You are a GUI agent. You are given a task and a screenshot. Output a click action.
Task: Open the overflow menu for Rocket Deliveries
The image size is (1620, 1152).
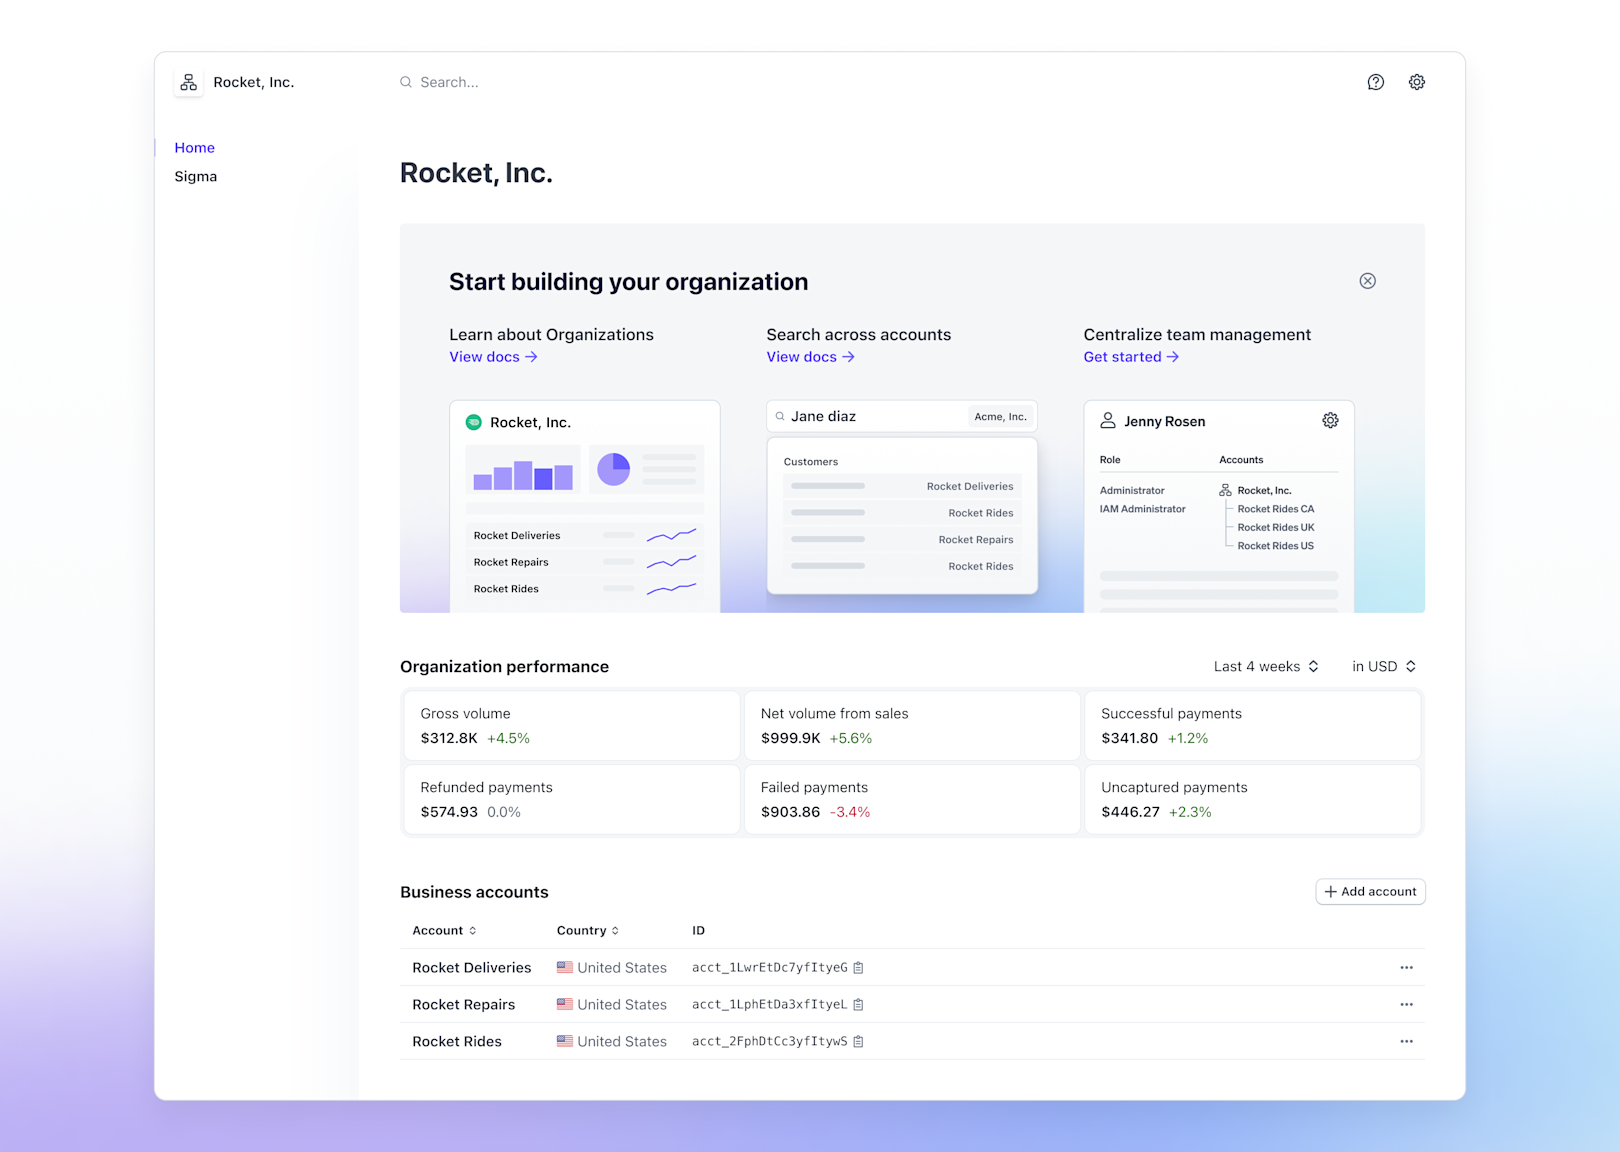(x=1407, y=967)
